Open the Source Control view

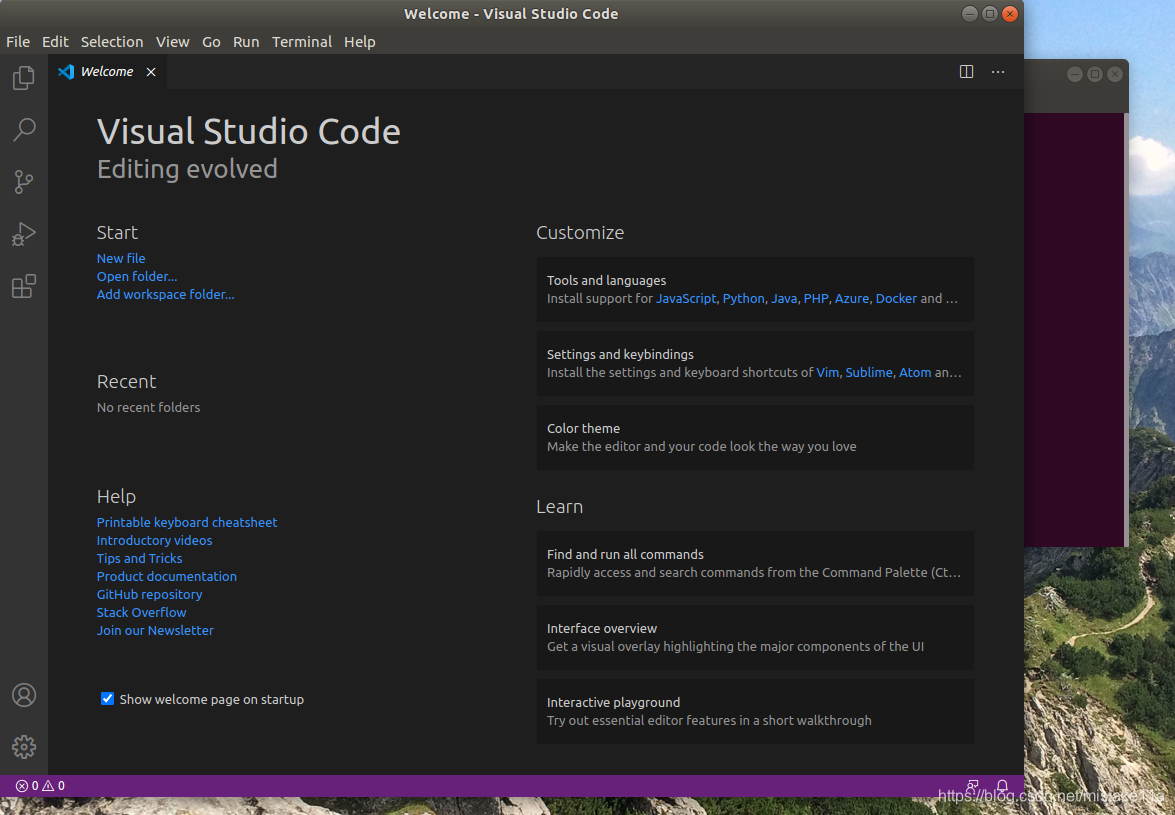click(x=23, y=182)
